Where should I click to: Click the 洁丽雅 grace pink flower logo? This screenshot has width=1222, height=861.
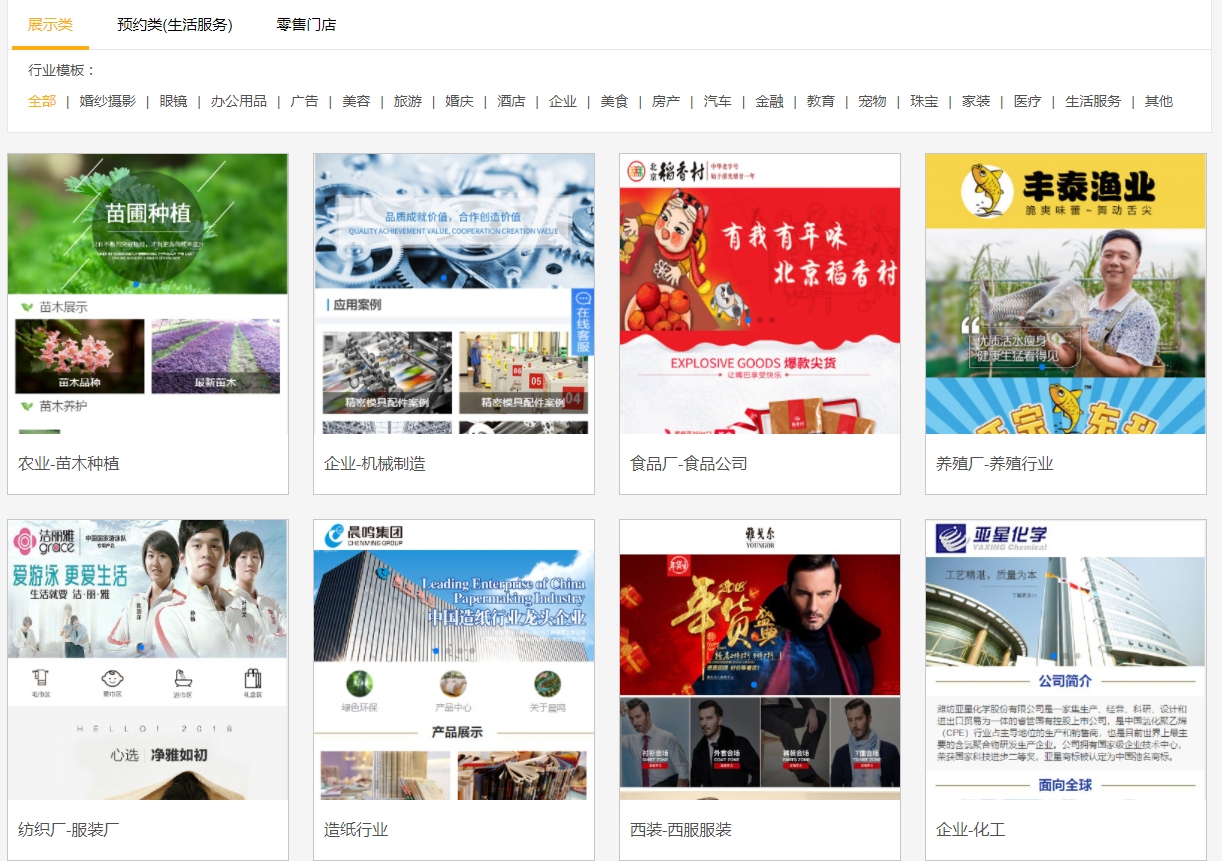click(x=24, y=541)
